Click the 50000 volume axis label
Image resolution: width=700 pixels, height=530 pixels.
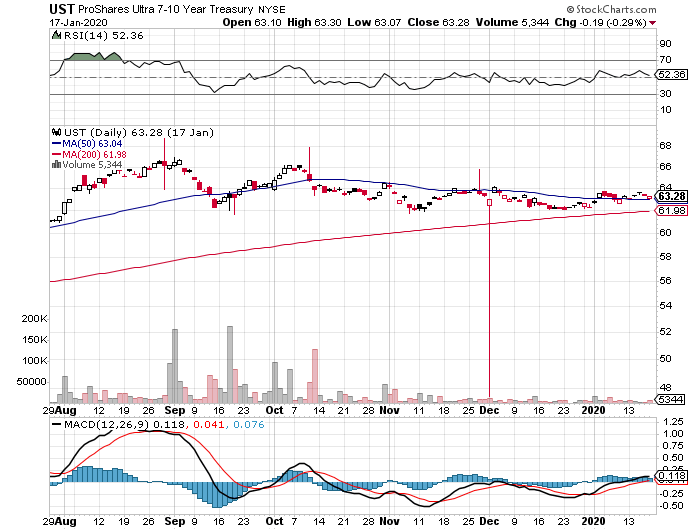pyautogui.click(x=31, y=382)
